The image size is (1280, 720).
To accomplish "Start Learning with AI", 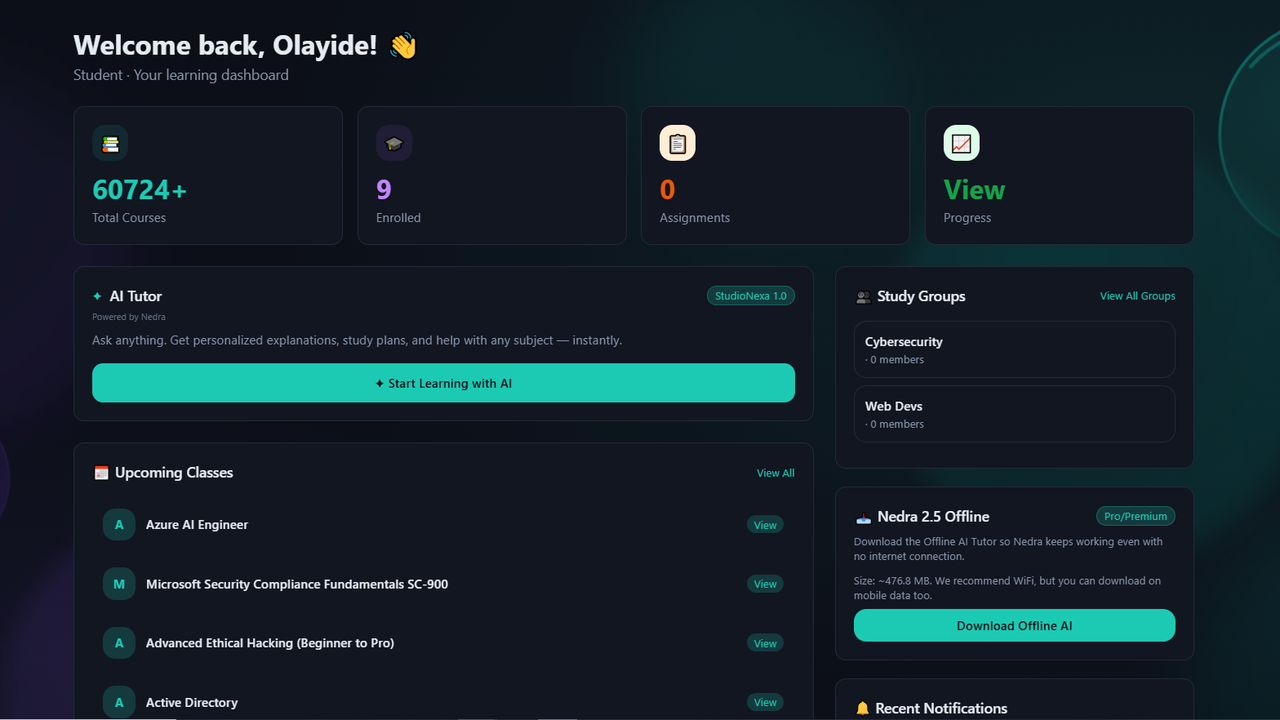I will pos(443,383).
